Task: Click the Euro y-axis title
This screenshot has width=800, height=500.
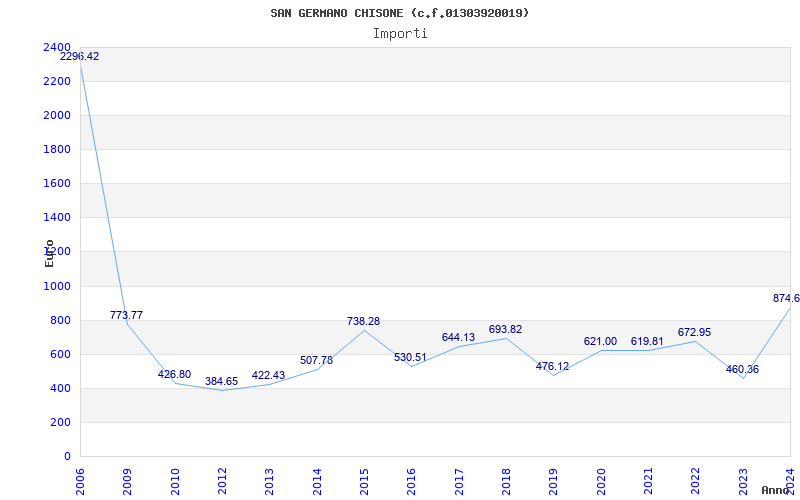Action: 49,253
